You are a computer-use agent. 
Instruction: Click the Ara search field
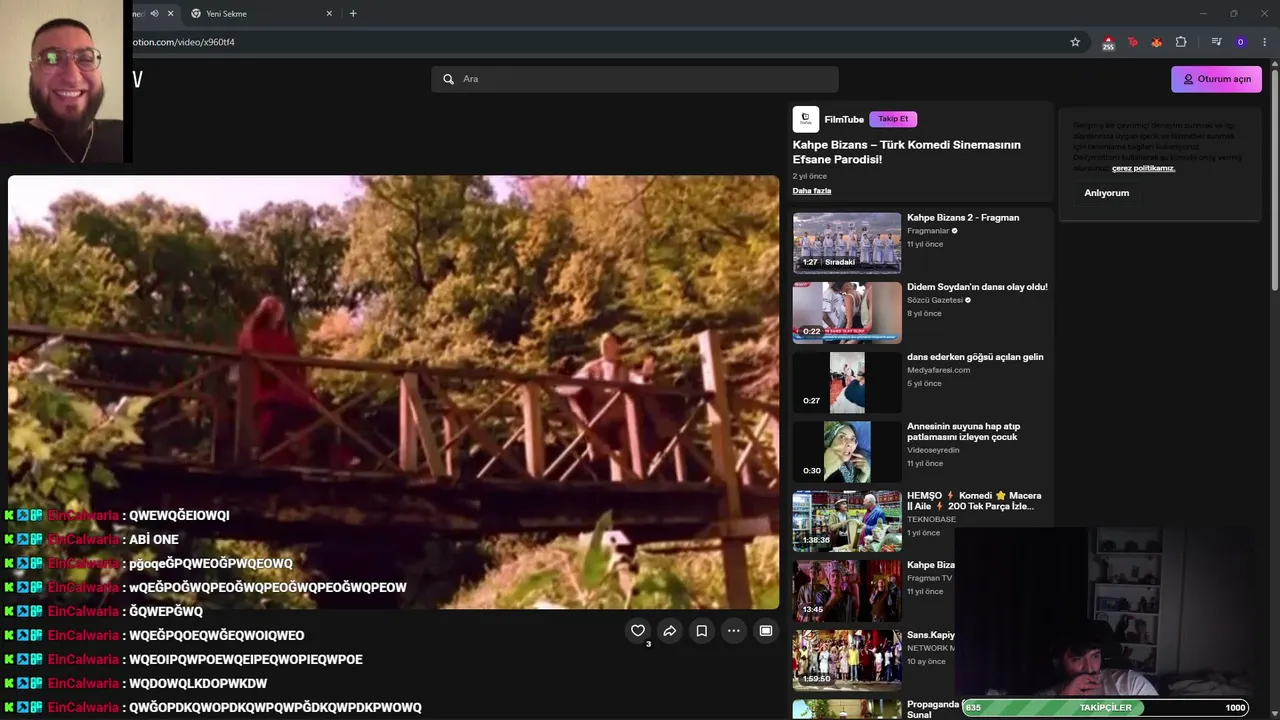point(635,79)
